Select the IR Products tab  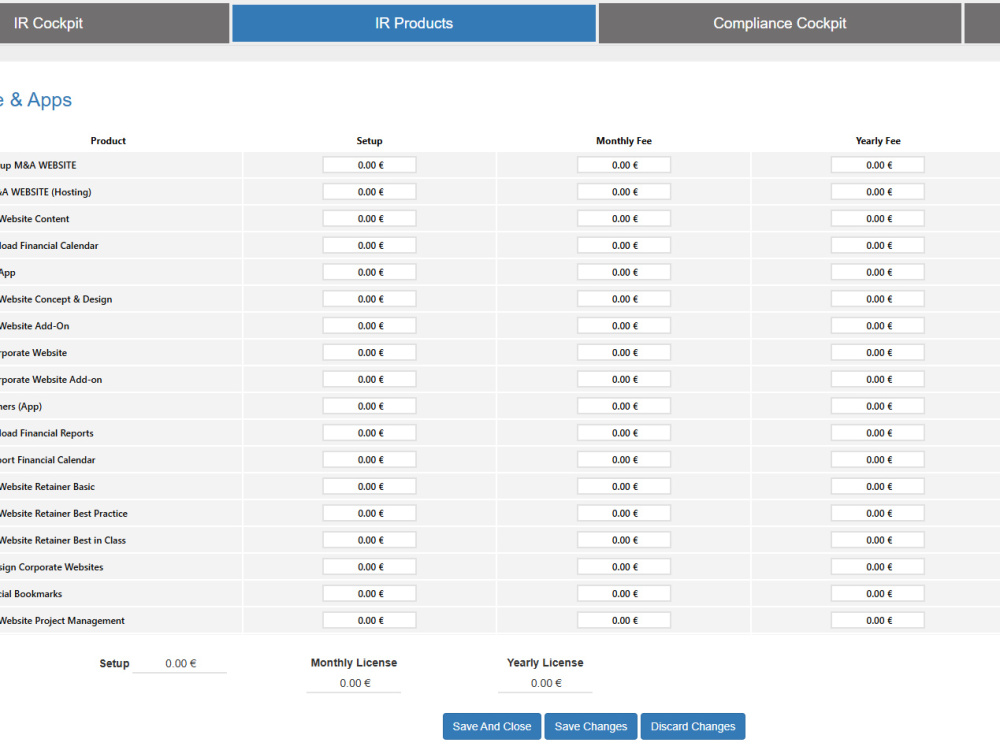(x=414, y=24)
